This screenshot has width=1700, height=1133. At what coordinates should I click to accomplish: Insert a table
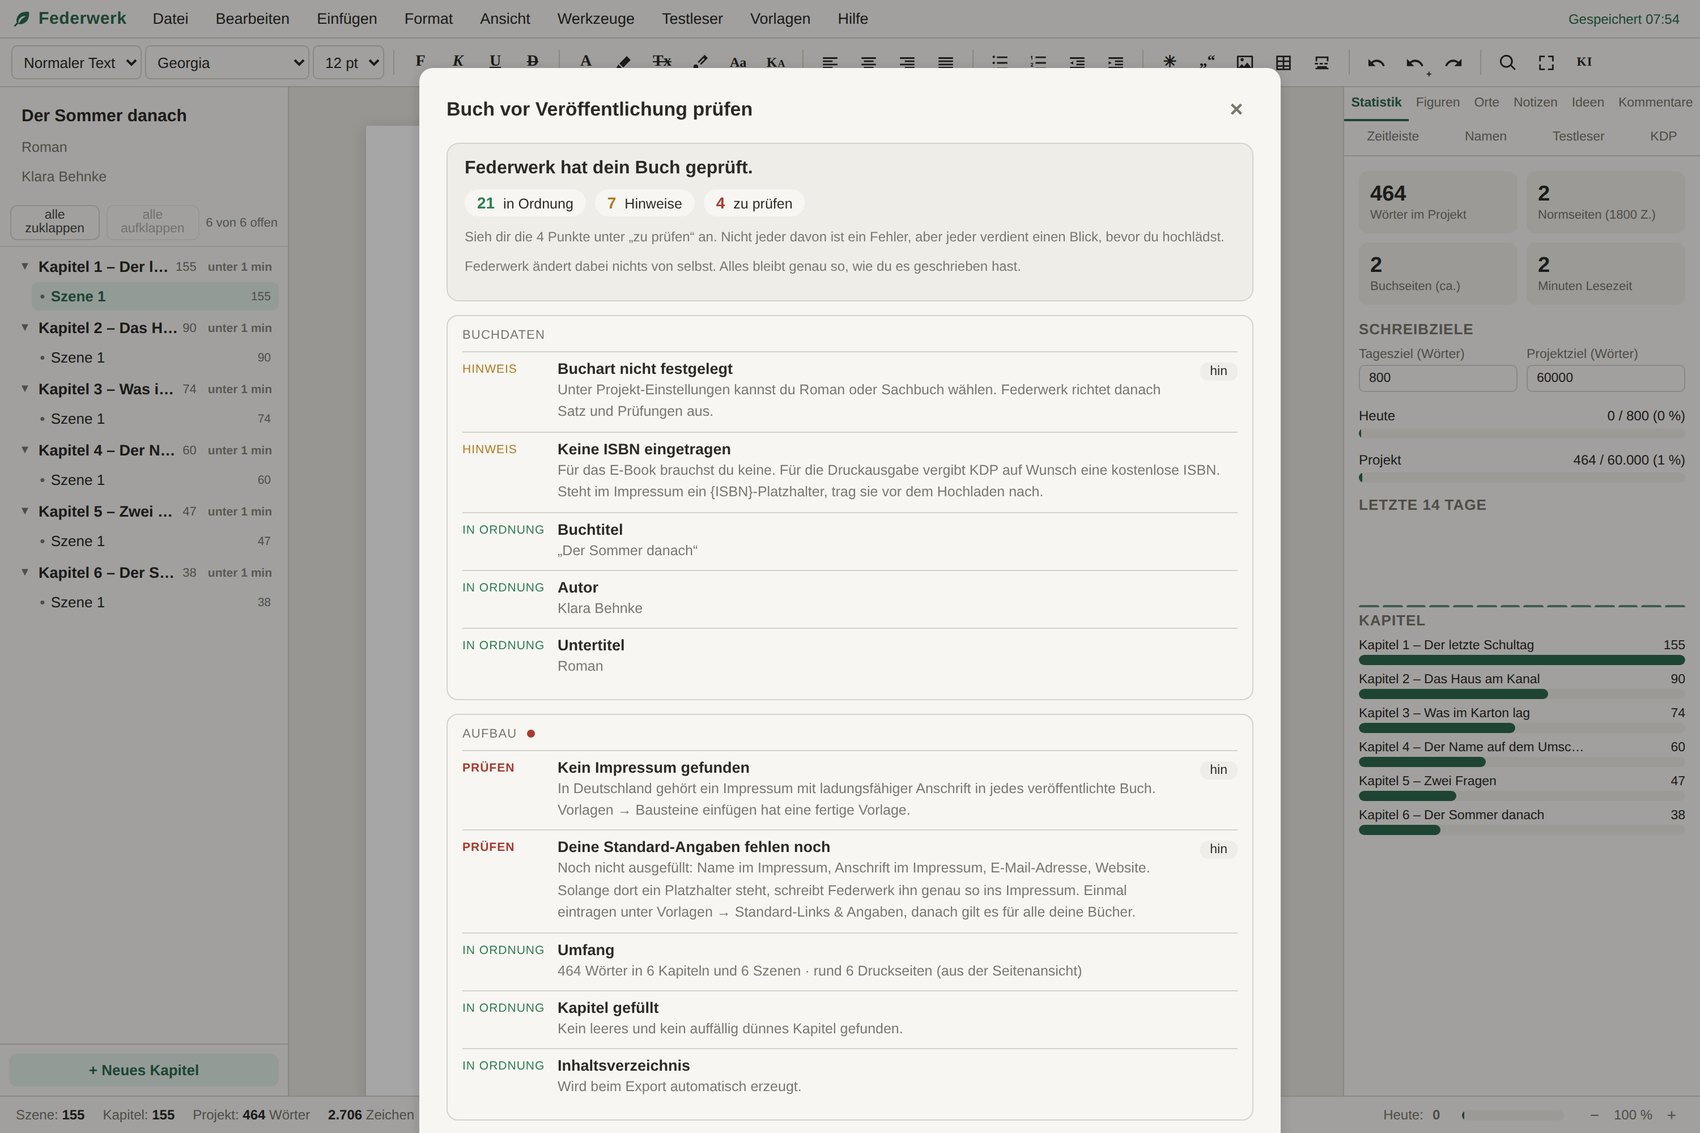[x=1284, y=62]
